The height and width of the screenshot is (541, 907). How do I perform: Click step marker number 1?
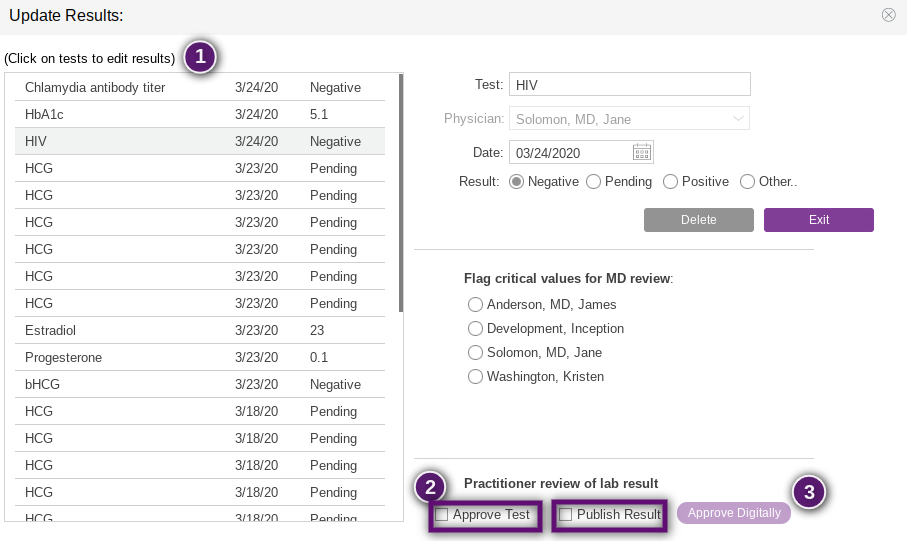(200, 57)
